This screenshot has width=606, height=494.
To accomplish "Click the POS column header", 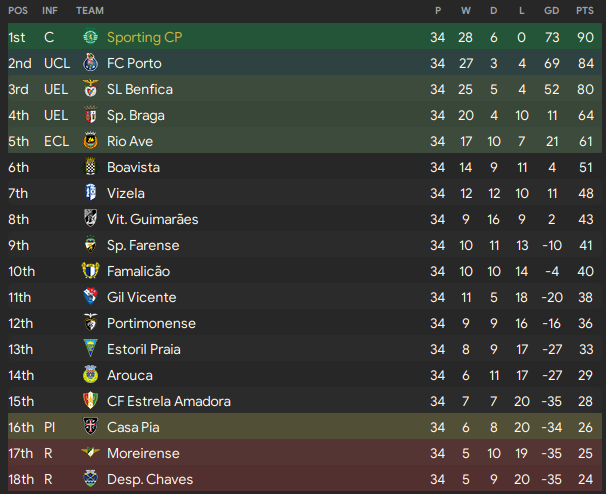I will tap(18, 10).
